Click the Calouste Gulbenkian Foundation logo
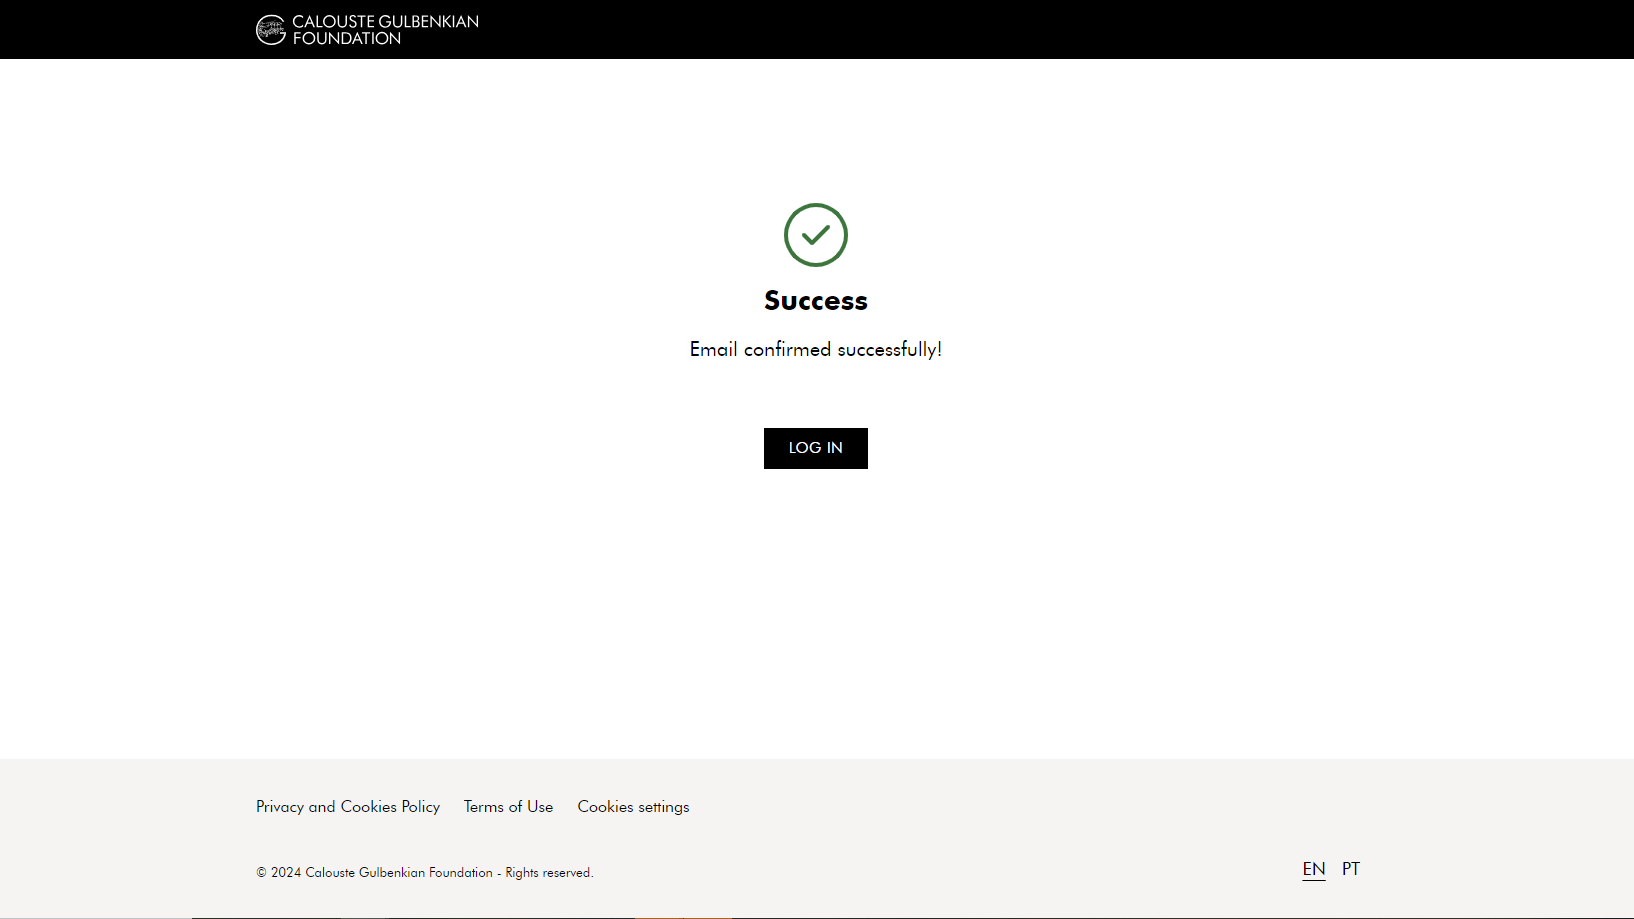 [x=367, y=30]
